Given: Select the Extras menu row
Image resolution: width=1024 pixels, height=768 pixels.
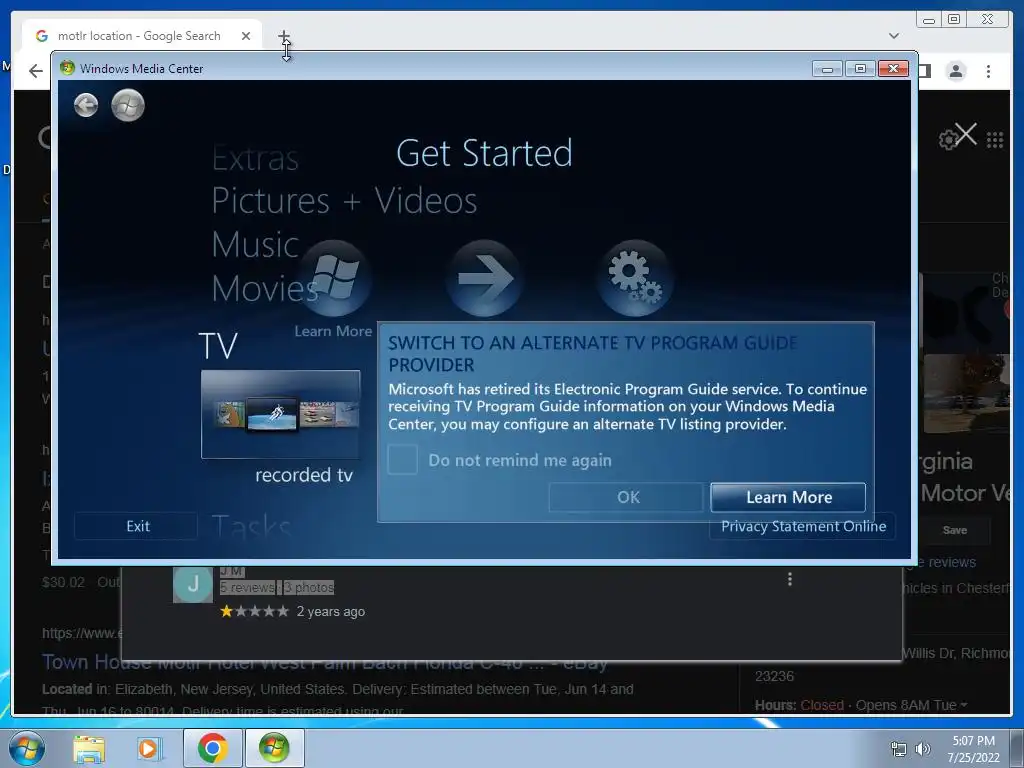Looking at the screenshot, I should 255,158.
